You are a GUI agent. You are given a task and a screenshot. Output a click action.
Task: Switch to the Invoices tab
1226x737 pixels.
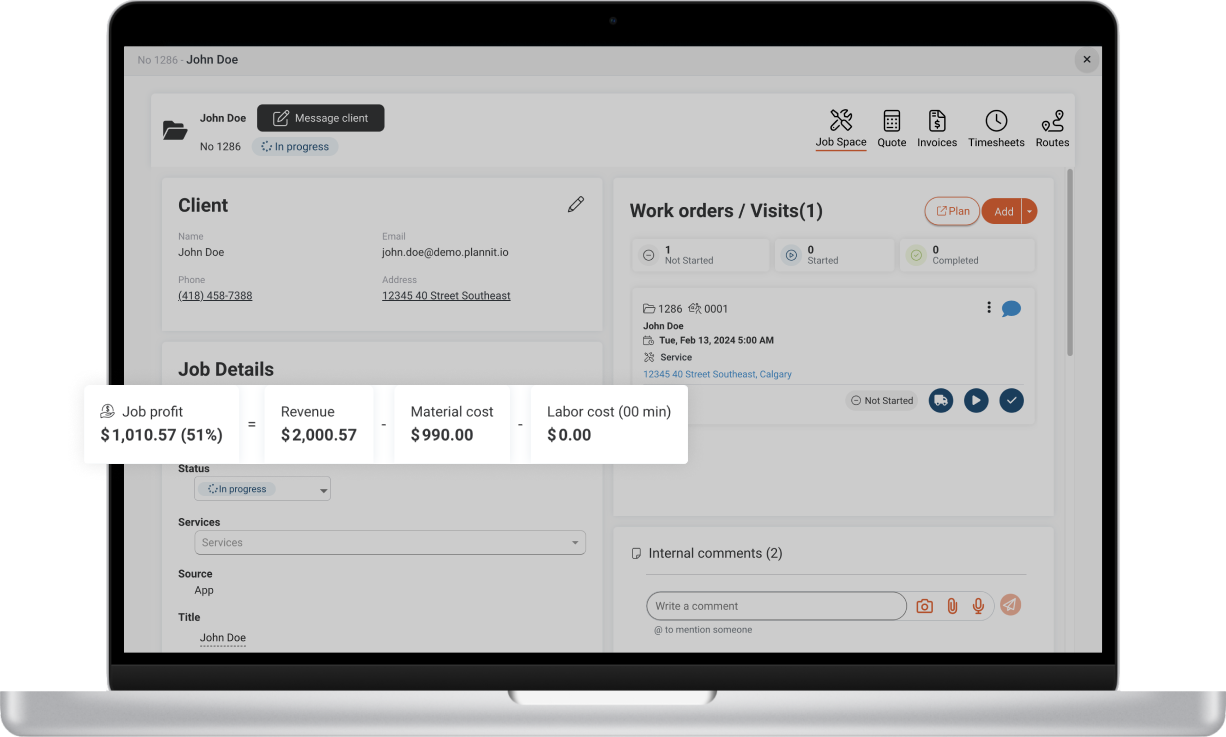[x=937, y=129]
